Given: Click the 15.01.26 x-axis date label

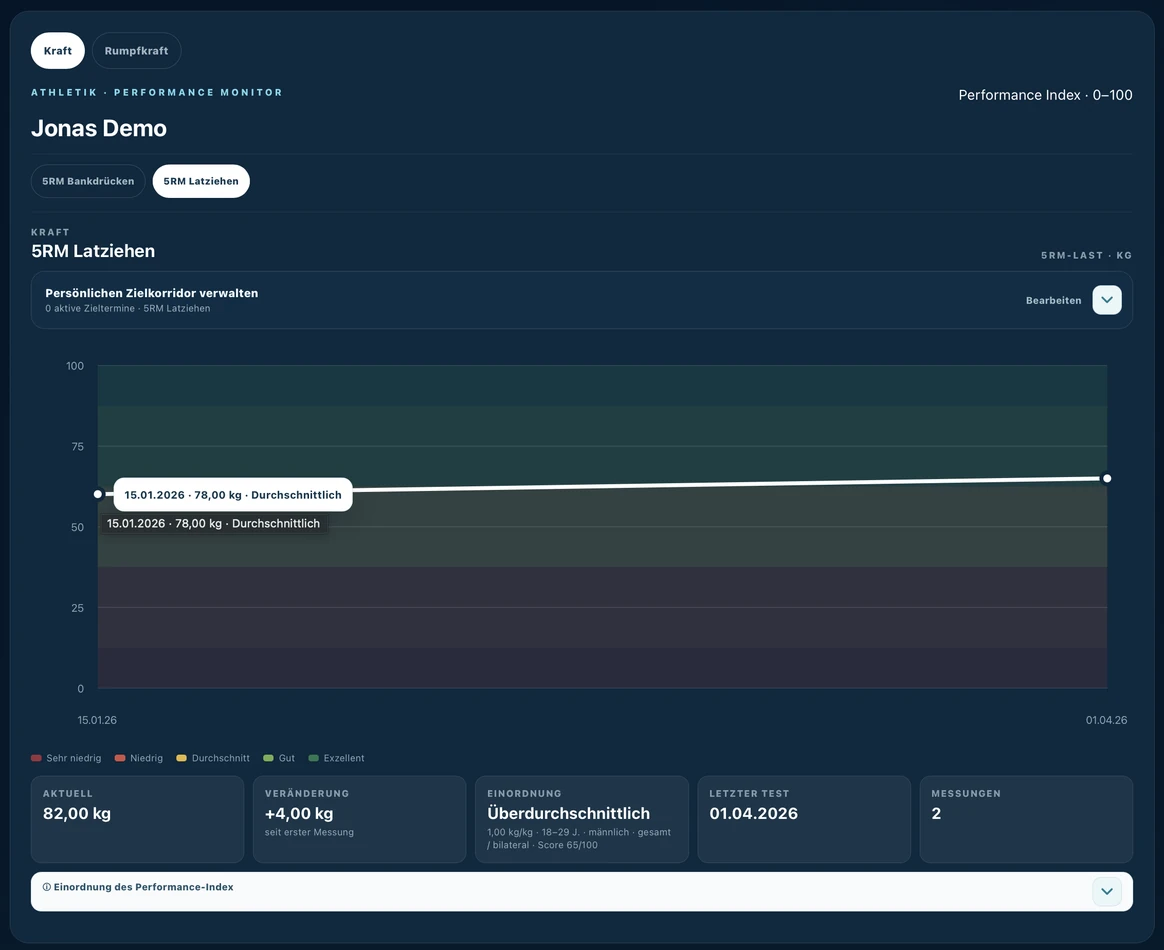Looking at the screenshot, I should (97, 720).
